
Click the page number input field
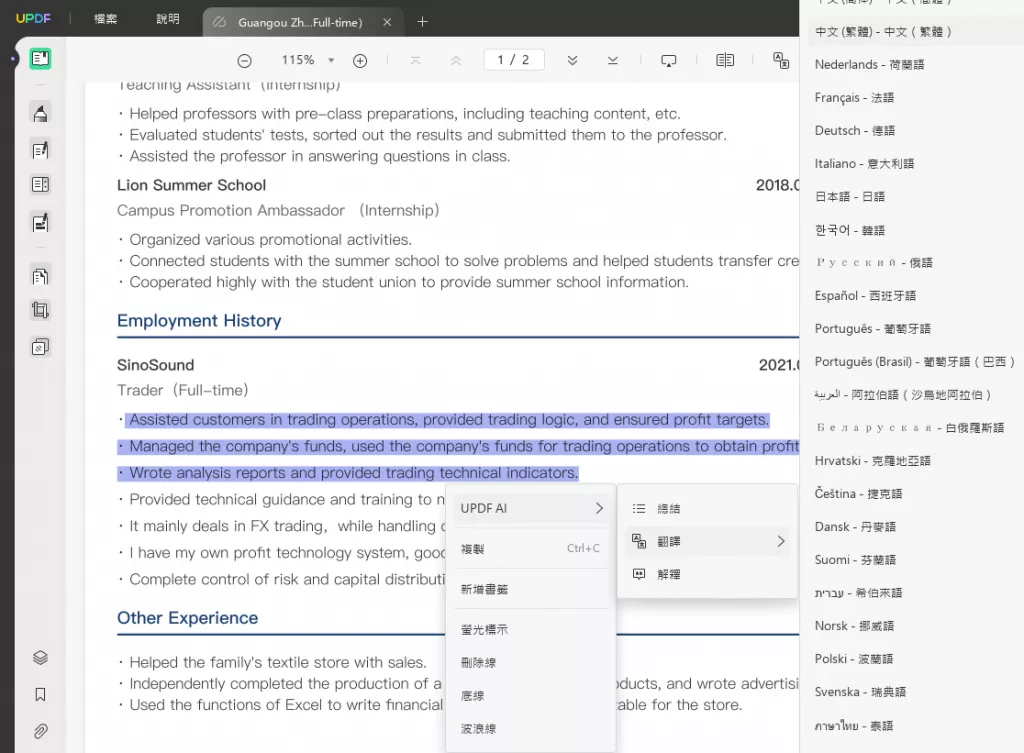(x=514, y=60)
